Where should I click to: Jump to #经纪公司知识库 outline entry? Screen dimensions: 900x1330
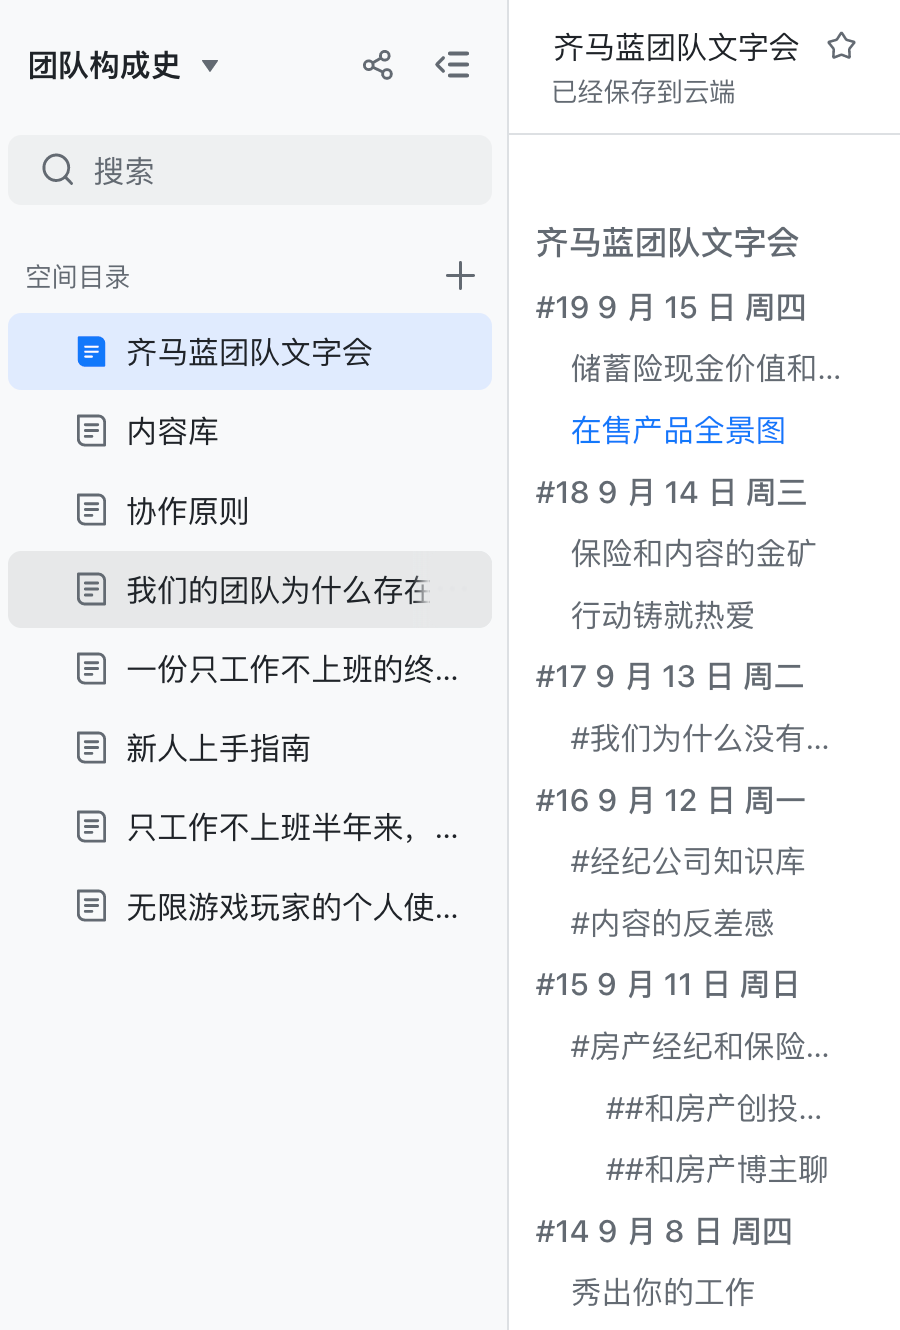coord(688,861)
